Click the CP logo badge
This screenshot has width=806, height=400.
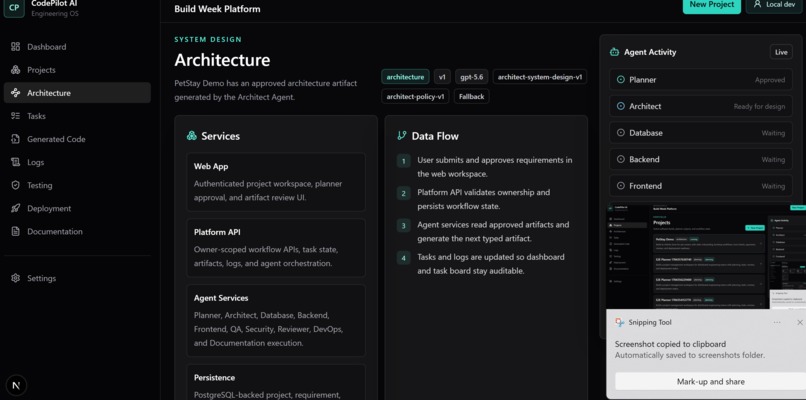click(14, 8)
